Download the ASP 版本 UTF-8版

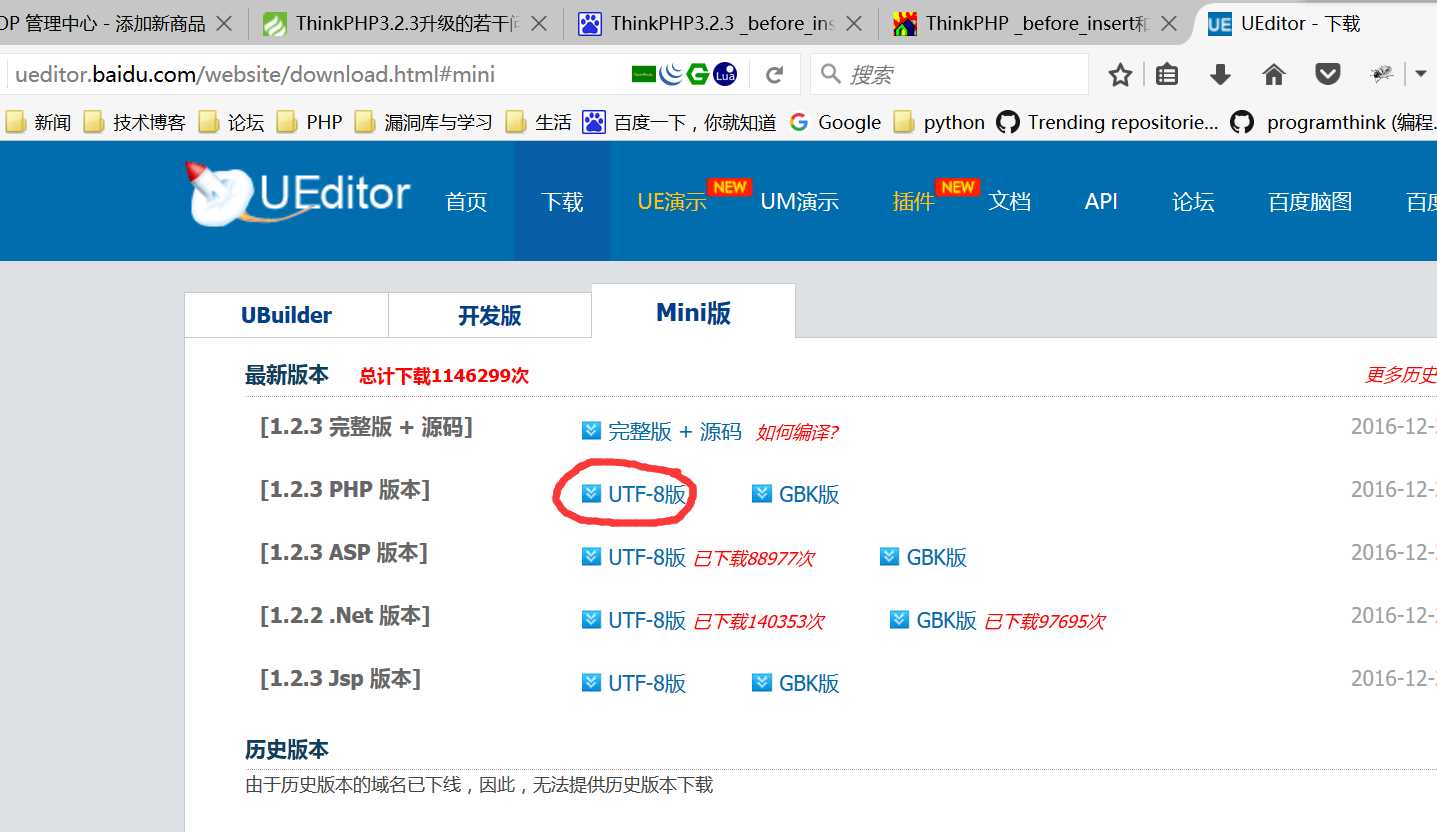[x=634, y=557]
